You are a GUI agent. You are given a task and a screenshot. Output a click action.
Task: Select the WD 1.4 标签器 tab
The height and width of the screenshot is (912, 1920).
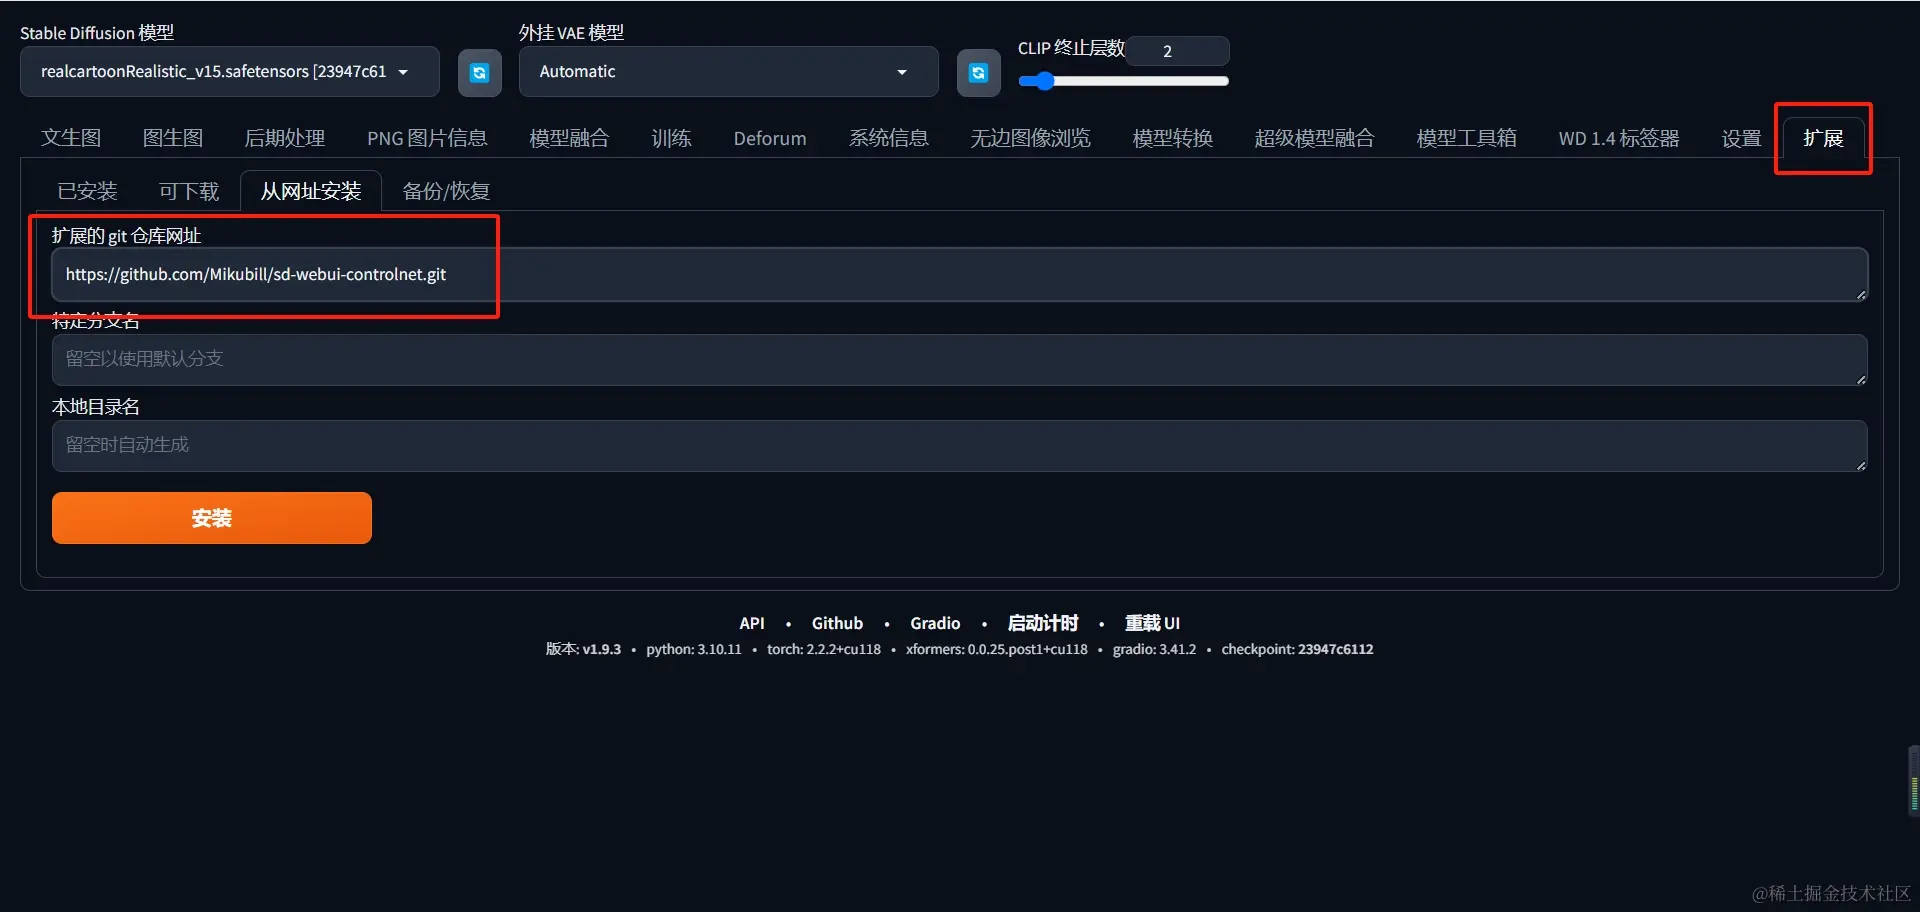(x=1619, y=138)
